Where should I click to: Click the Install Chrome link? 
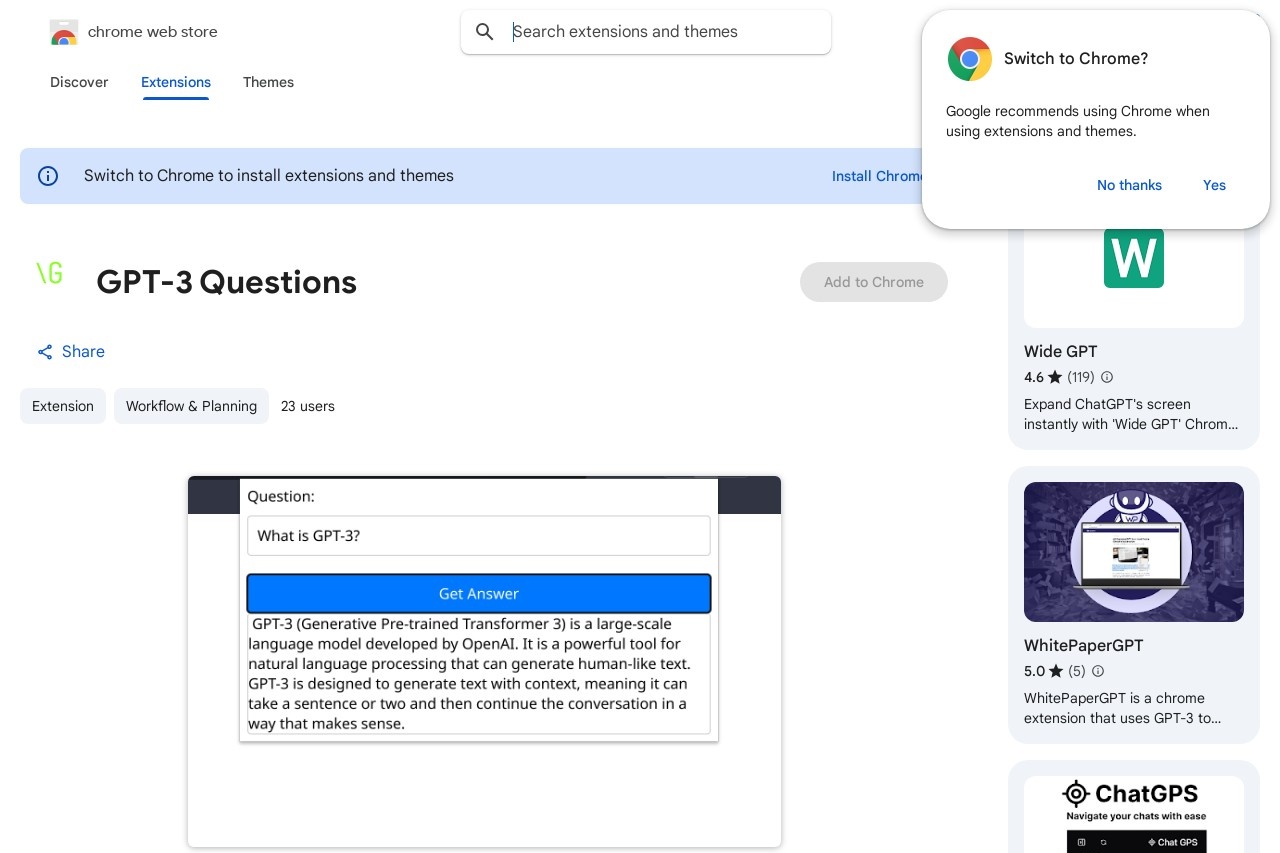point(878,176)
